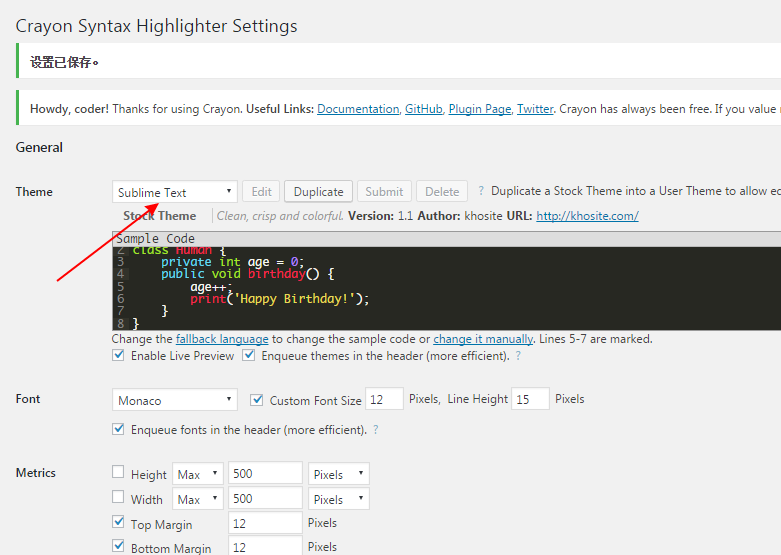Uncheck Enqueue themes in the header
Viewport: 781px width, 555px height.
(249, 355)
